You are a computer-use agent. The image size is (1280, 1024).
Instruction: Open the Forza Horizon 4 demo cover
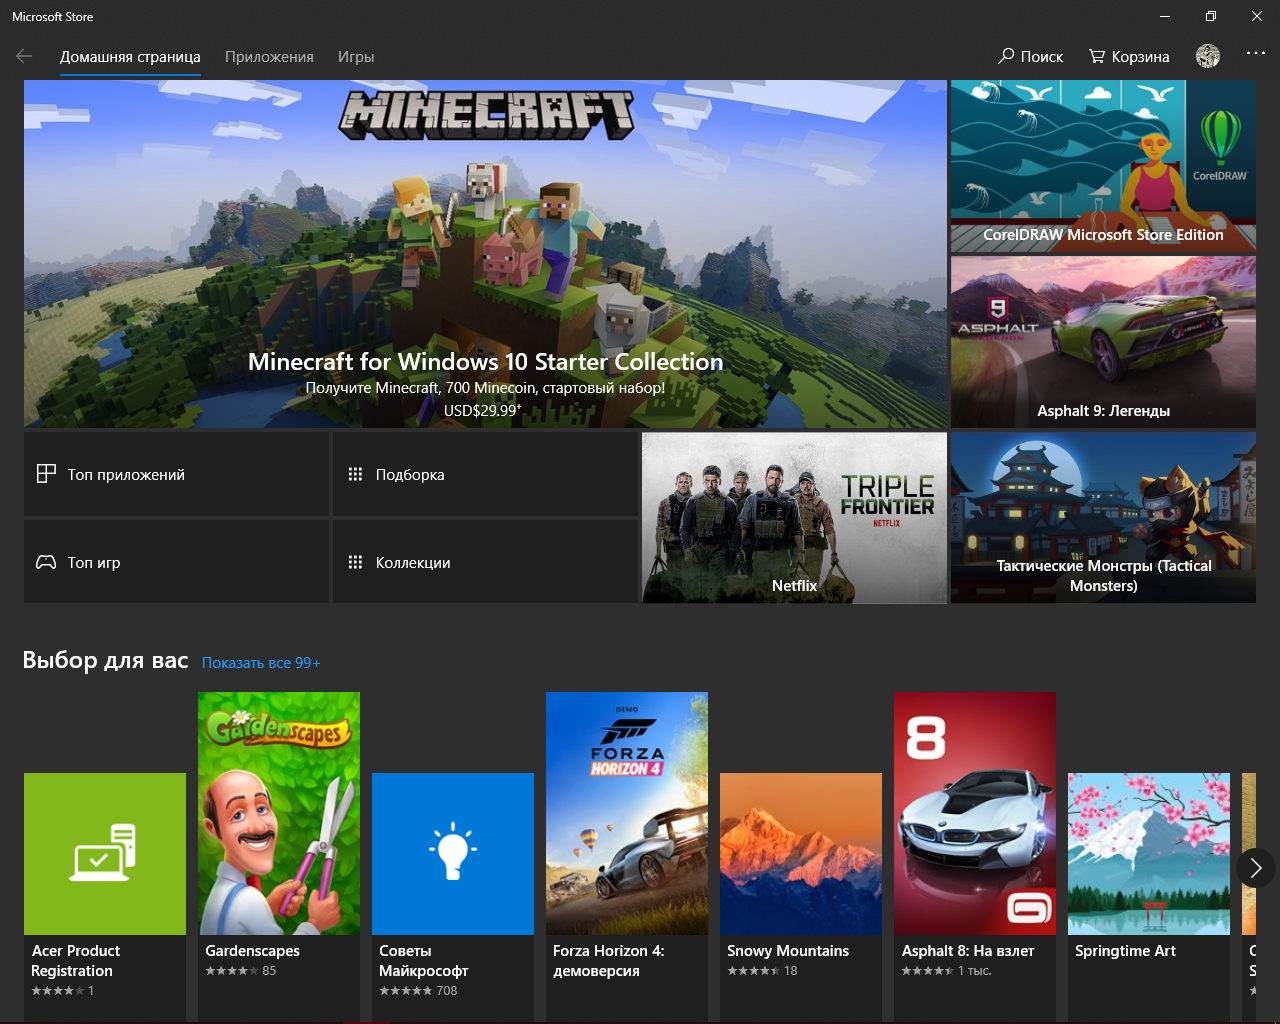tap(627, 814)
